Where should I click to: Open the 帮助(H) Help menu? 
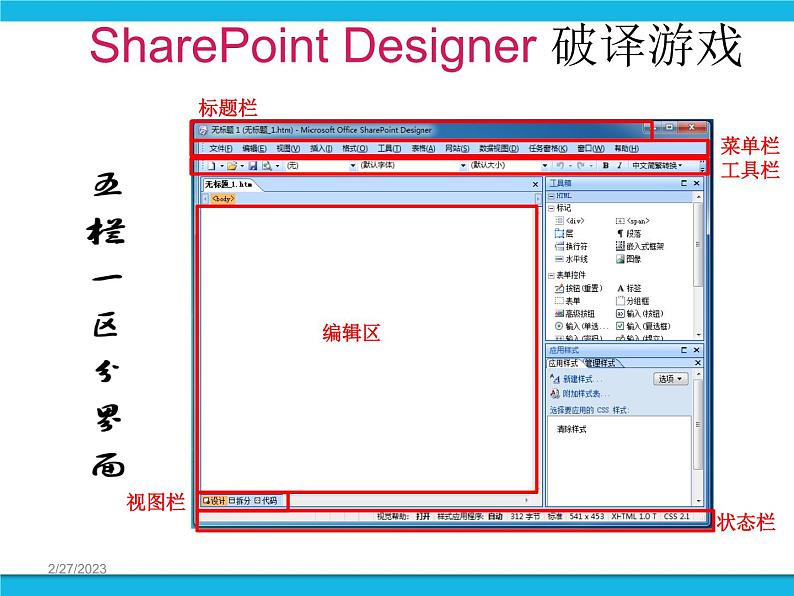click(626, 148)
